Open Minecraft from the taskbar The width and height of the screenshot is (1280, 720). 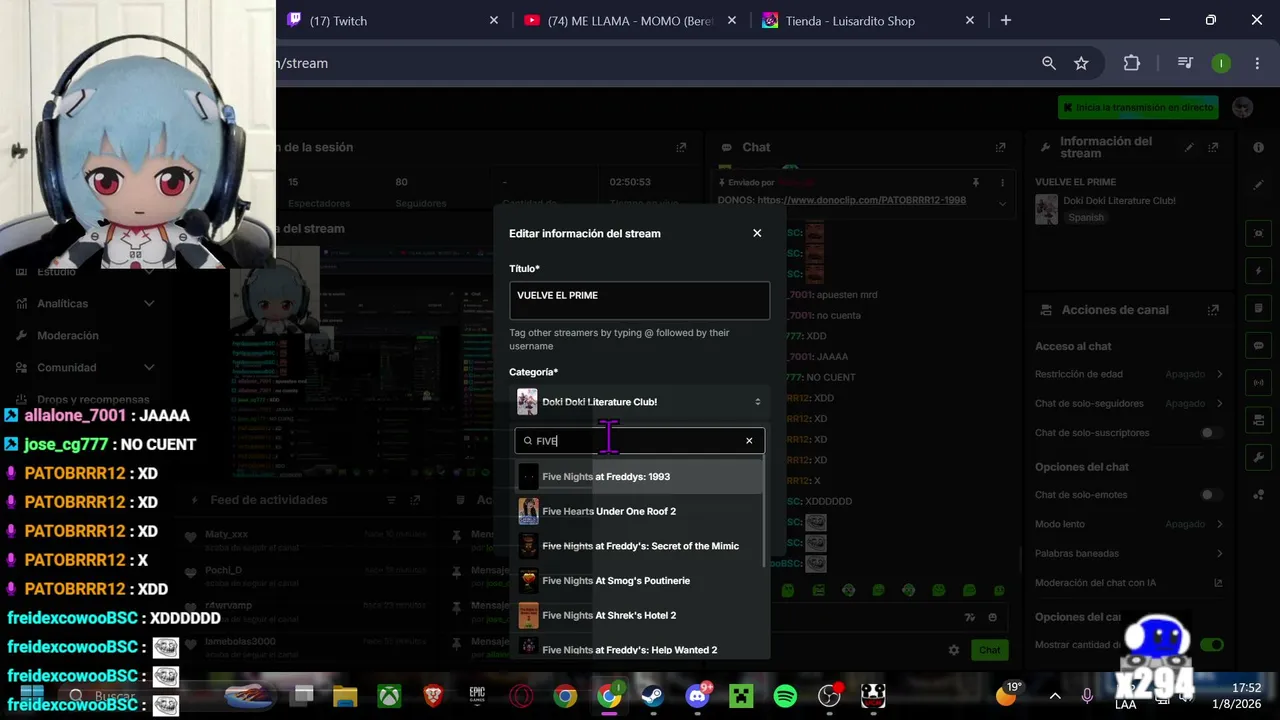(x=741, y=695)
